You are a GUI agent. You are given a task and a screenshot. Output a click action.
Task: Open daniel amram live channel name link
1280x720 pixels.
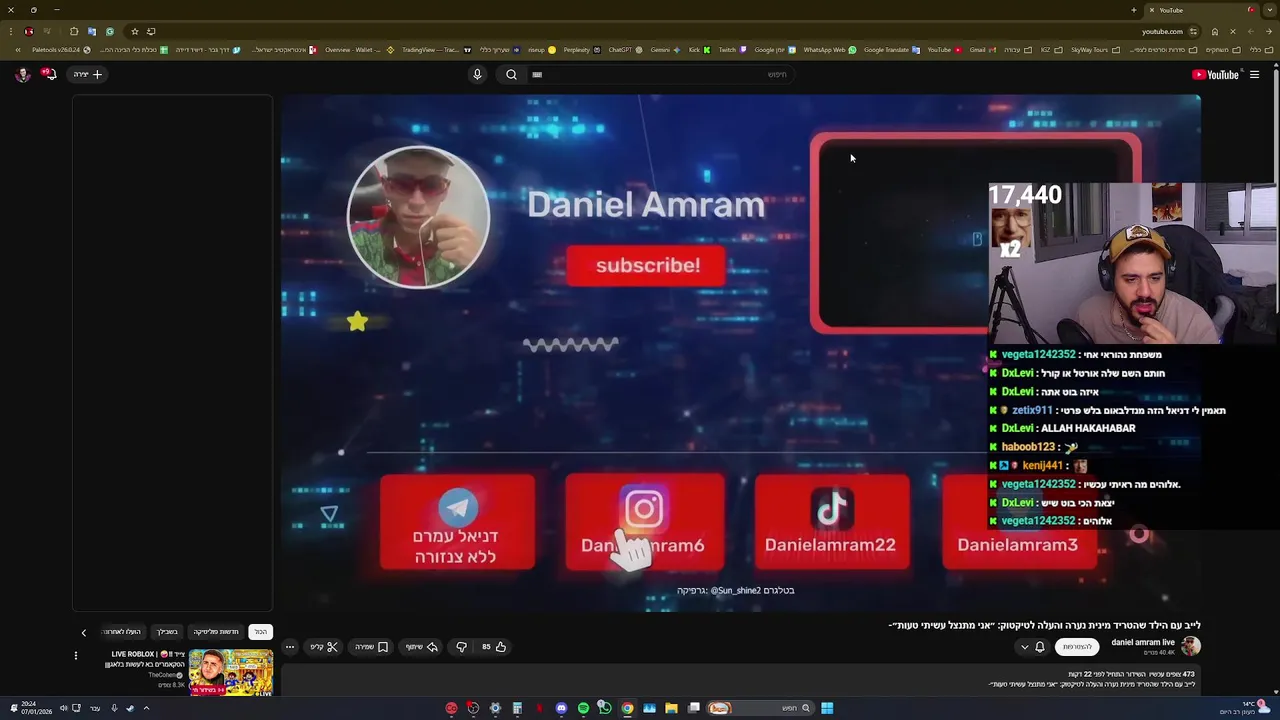1143,642
